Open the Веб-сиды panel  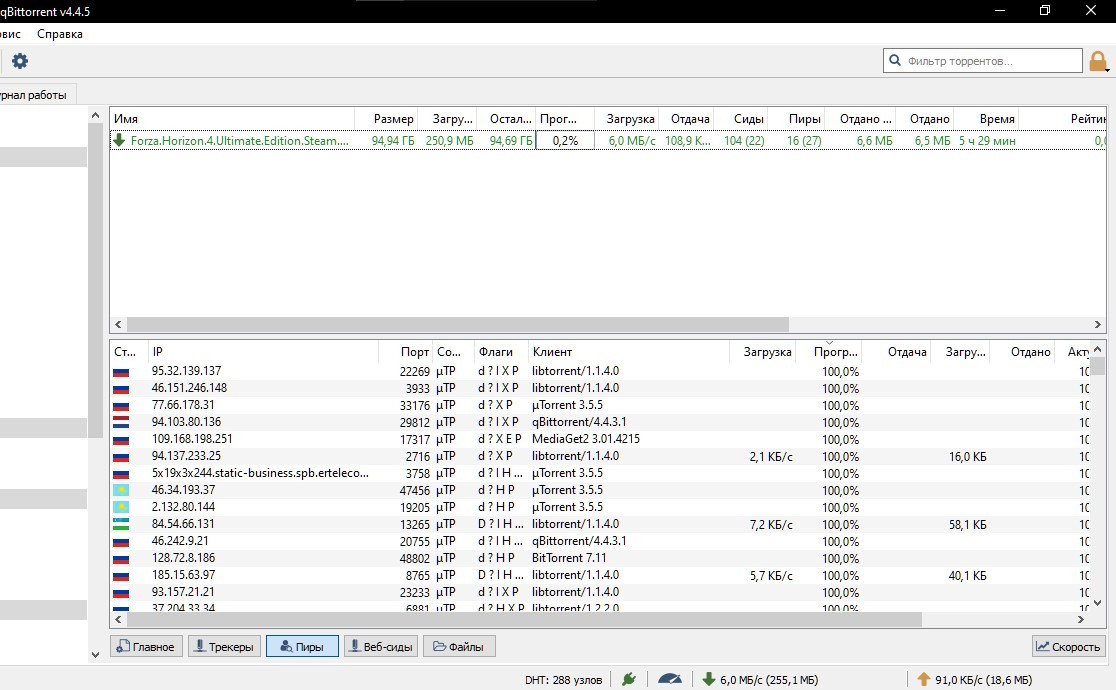tap(380, 646)
